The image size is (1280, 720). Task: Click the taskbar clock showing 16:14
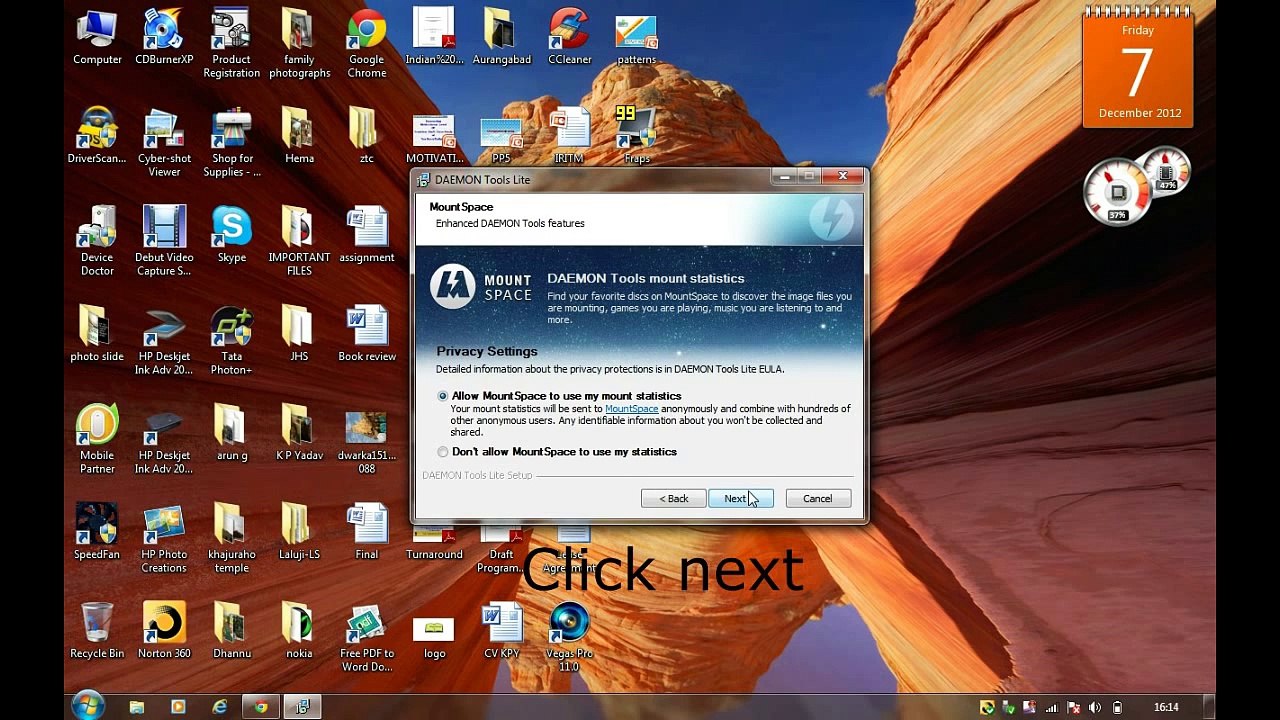1166,707
